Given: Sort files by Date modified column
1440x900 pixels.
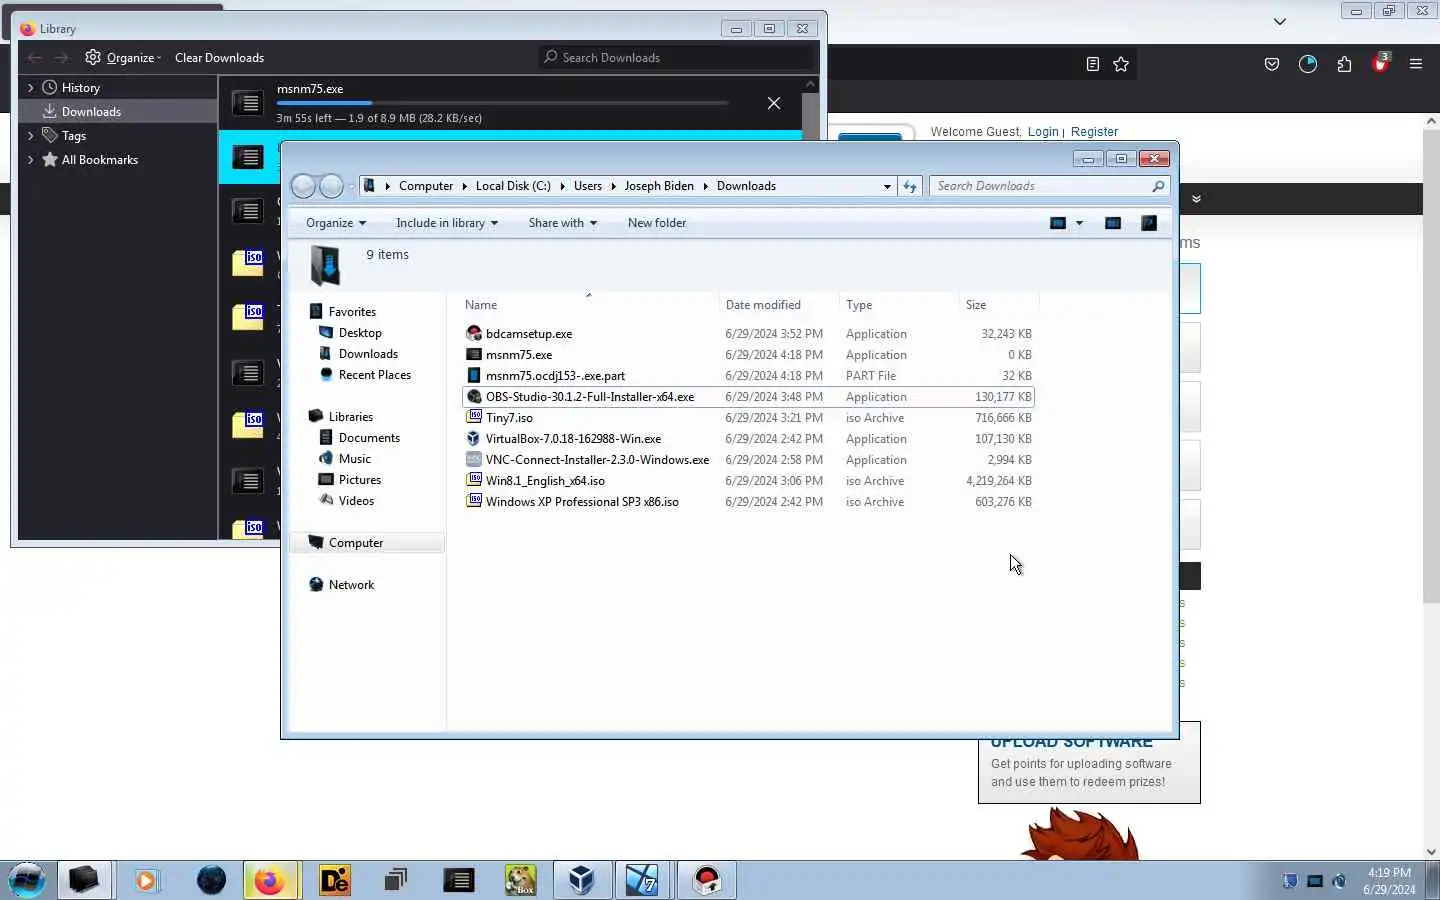Looking at the screenshot, I should (778, 305).
